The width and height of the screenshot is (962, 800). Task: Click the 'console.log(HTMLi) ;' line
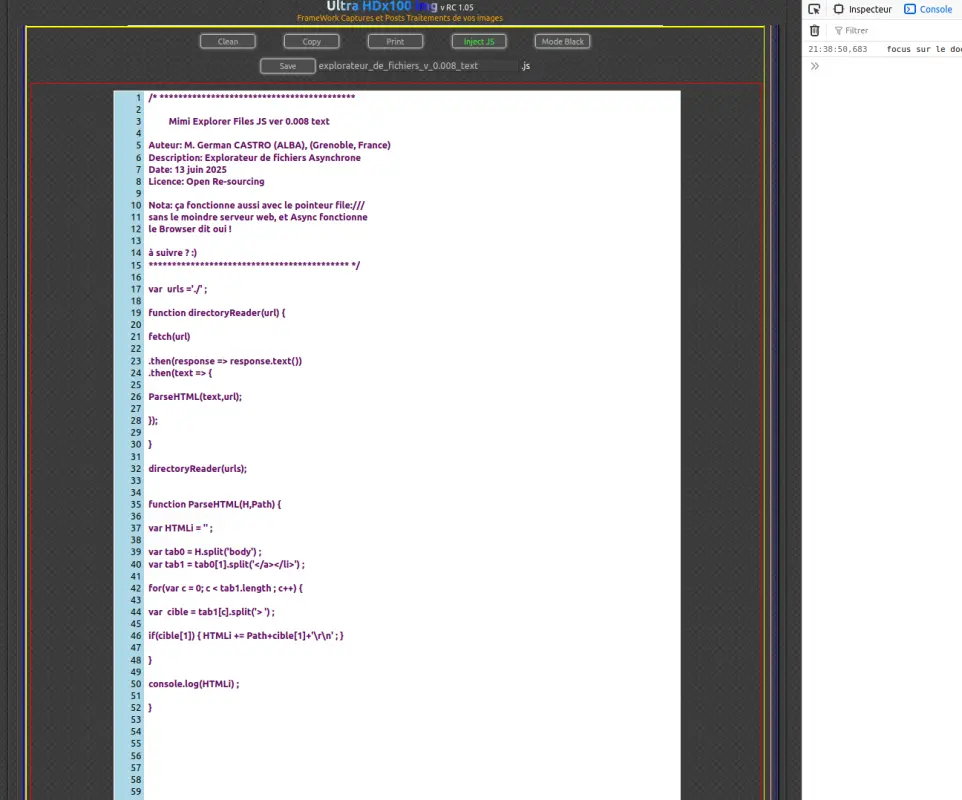194,684
